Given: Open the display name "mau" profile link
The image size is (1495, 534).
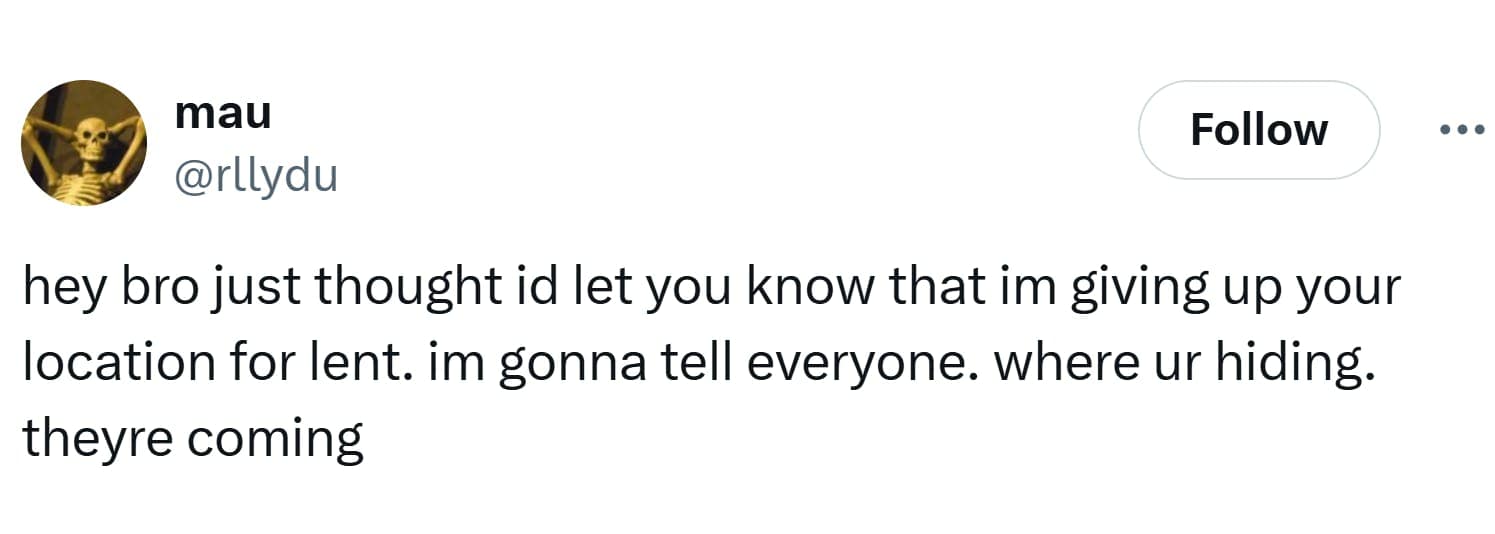Looking at the screenshot, I should [222, 113].
